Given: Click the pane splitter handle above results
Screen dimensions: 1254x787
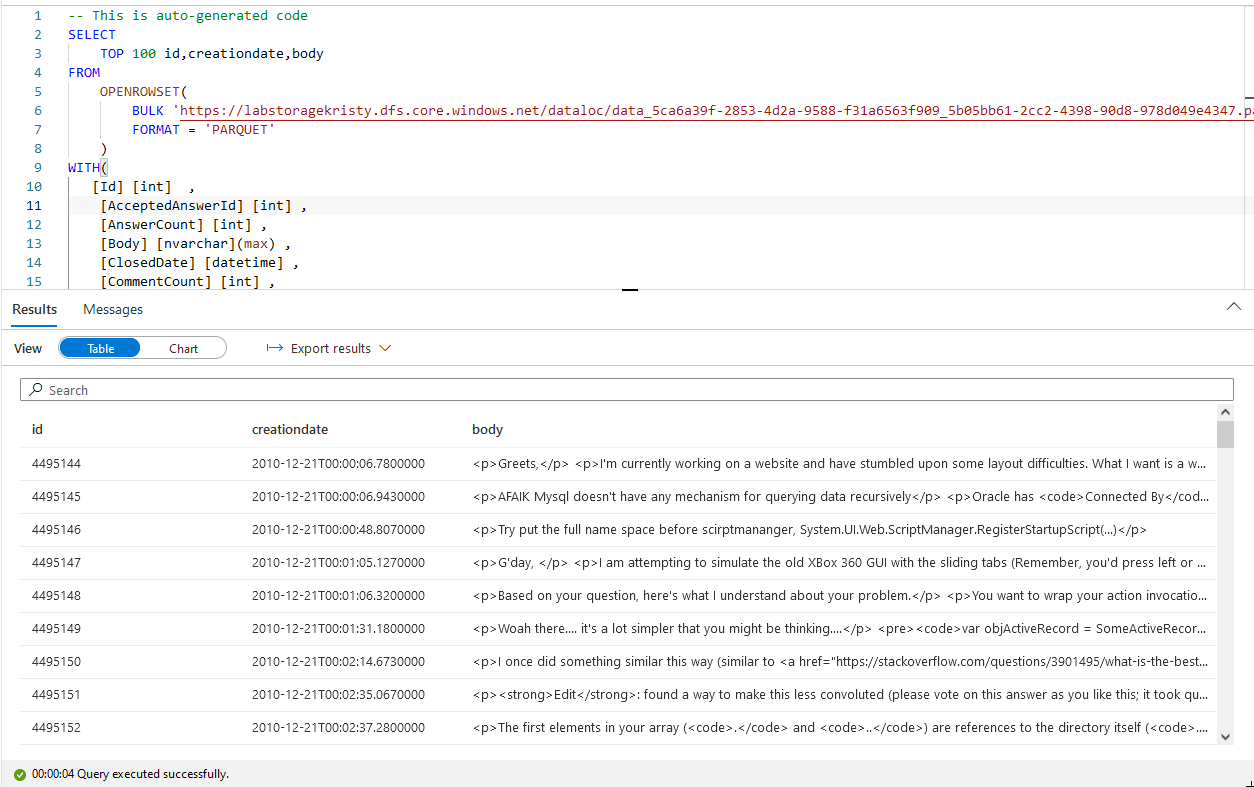Looking at the screenshot, I should (629, 290).
